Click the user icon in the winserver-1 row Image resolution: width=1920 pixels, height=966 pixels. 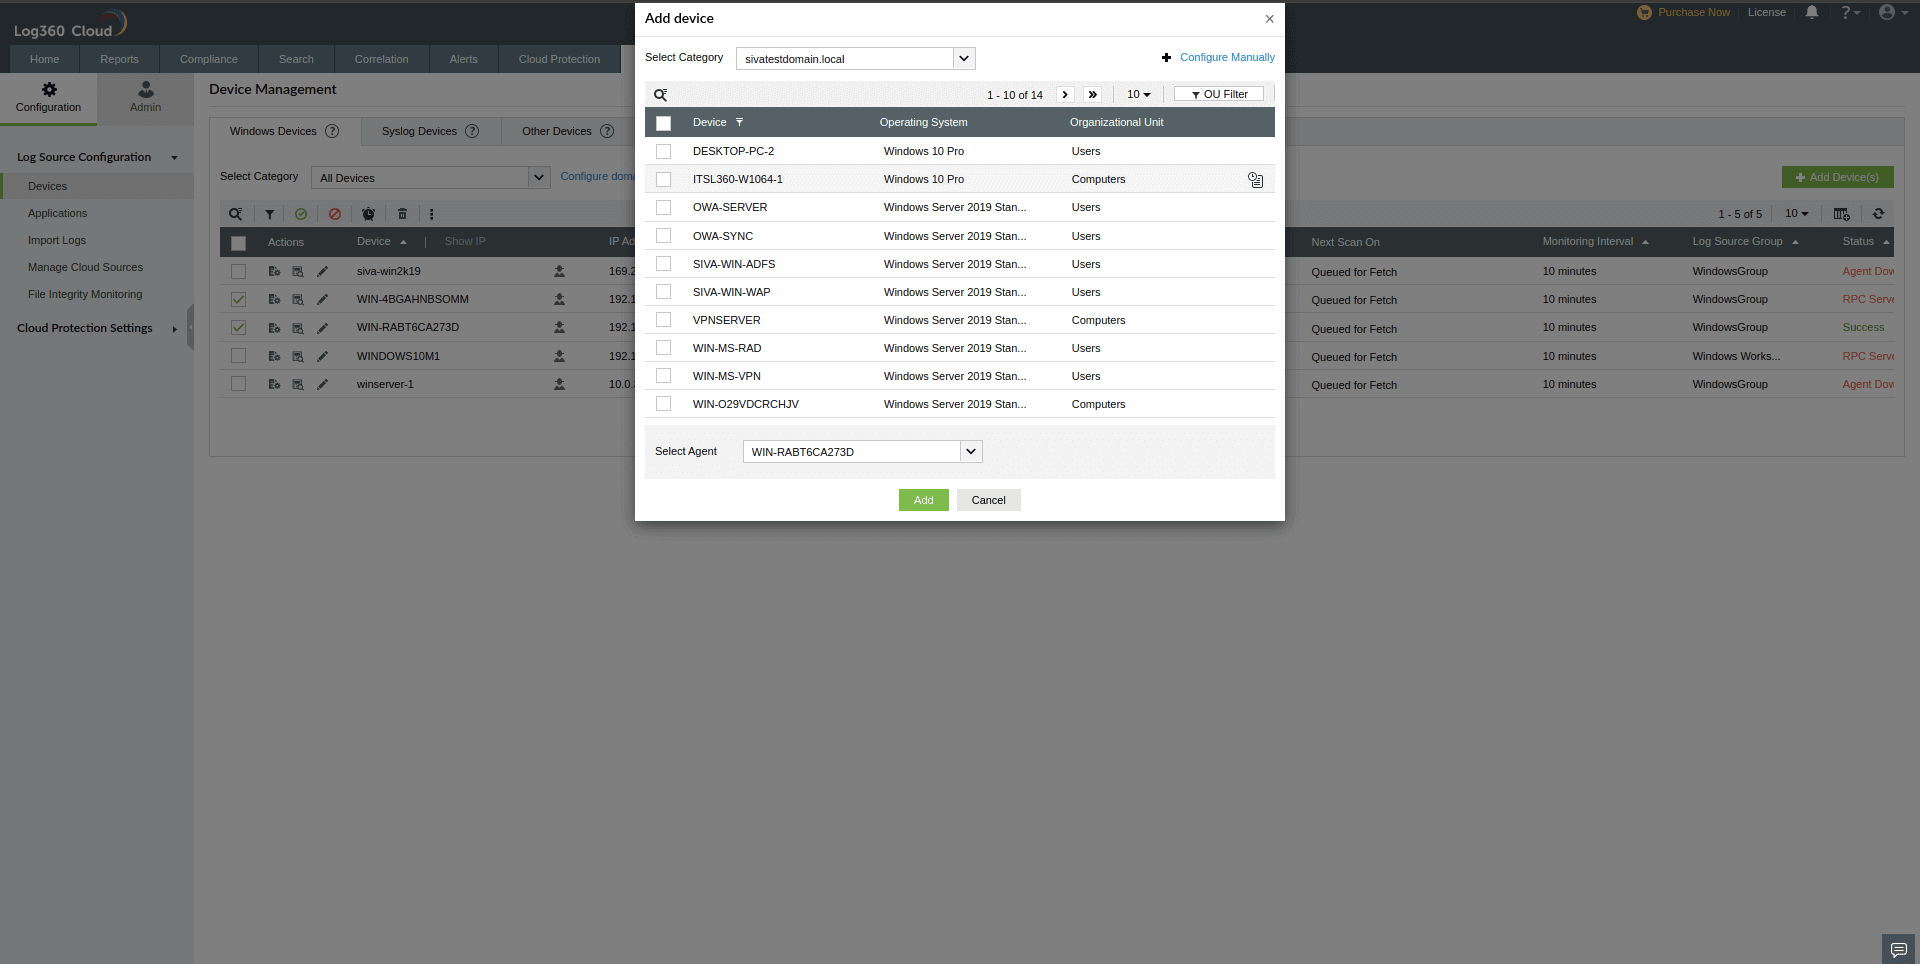click(559, 385)
